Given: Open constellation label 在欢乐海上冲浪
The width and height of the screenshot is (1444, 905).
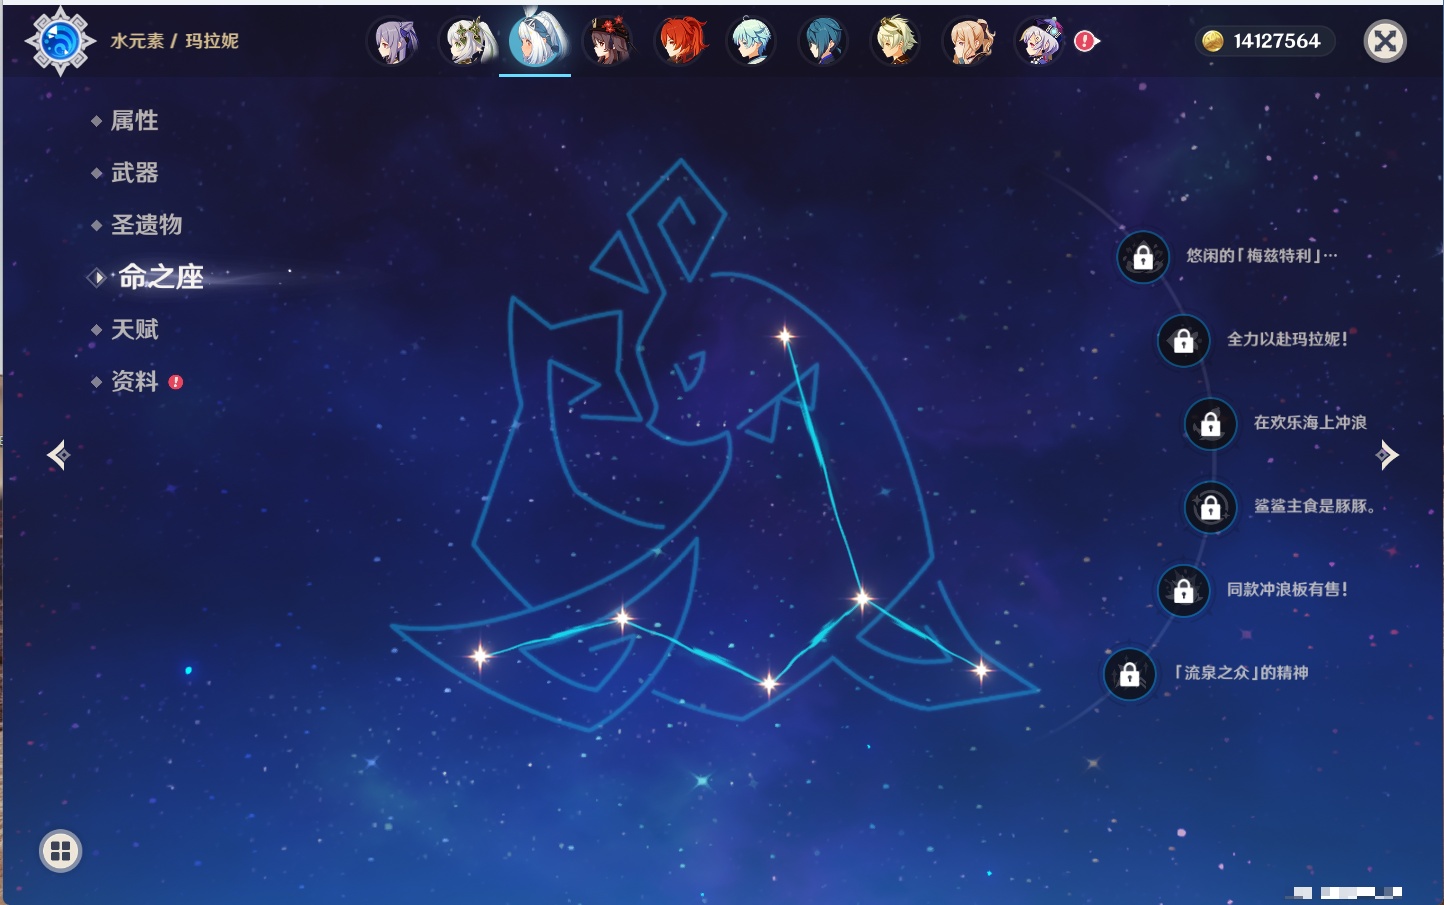Looking at the screenshot, I should (x=1310, y=422).
